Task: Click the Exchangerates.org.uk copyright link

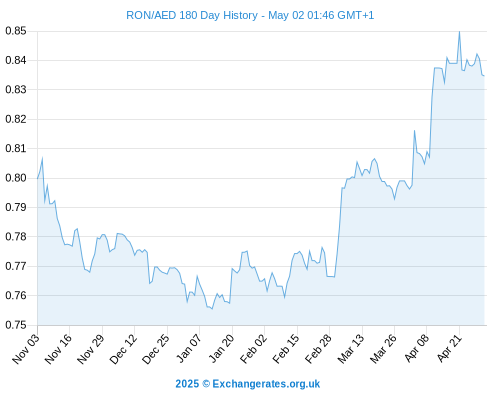Action: click(x=248, y=384)
